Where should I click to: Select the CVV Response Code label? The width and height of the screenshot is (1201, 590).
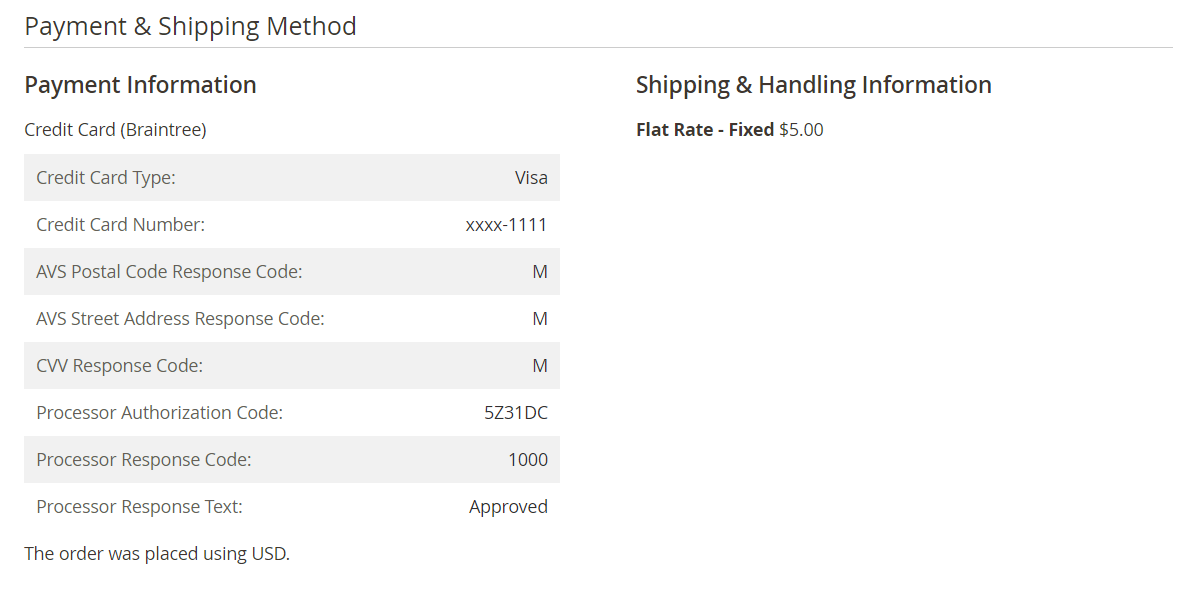pyautogui.click(x=119, y=366)
